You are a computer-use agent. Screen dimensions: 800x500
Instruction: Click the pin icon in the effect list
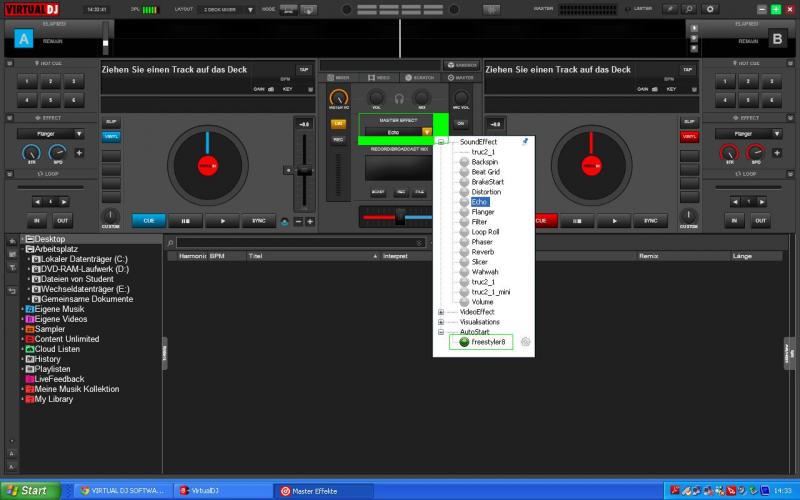524,142
